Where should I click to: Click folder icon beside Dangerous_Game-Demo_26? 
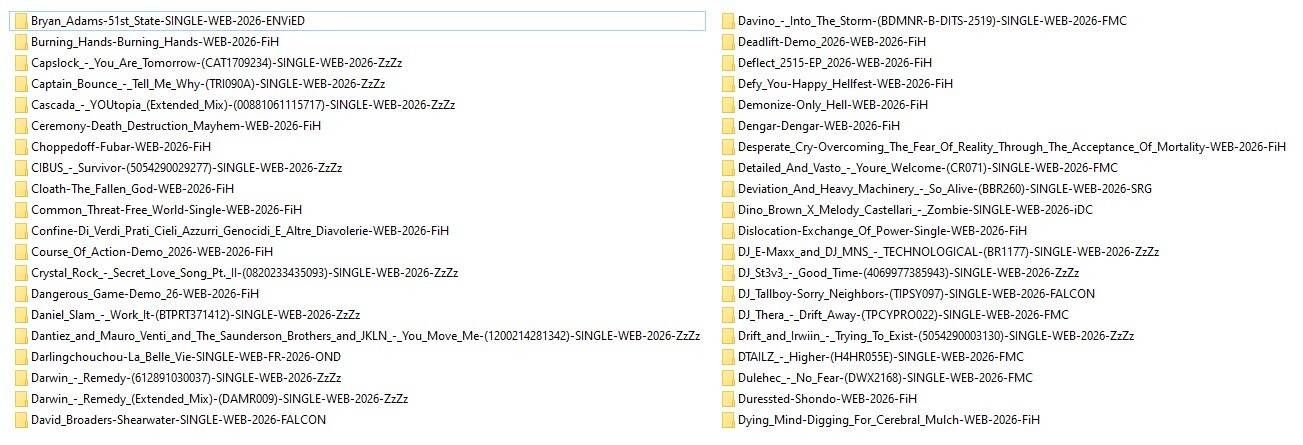(x=21, y=293)
